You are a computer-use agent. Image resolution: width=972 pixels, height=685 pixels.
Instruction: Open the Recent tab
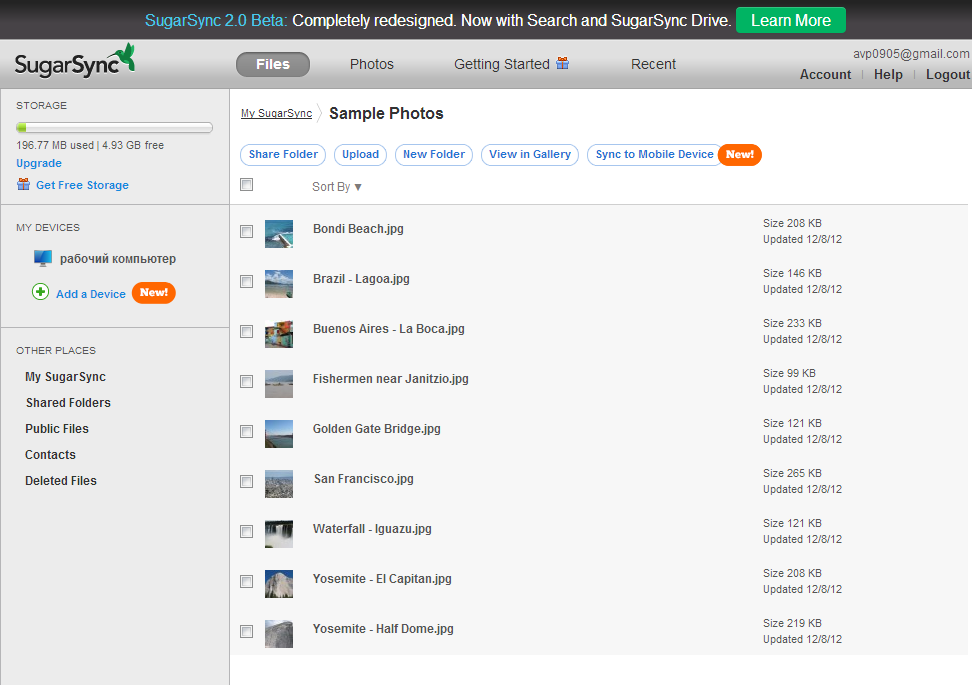[x=653, y=64]
